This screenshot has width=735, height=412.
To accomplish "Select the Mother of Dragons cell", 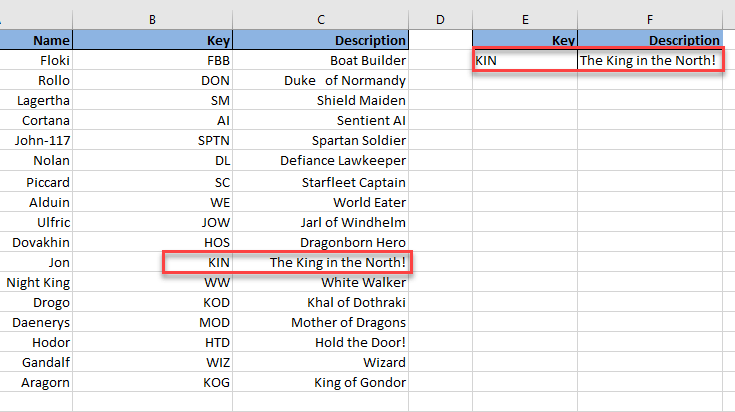I will click(321, 322).
